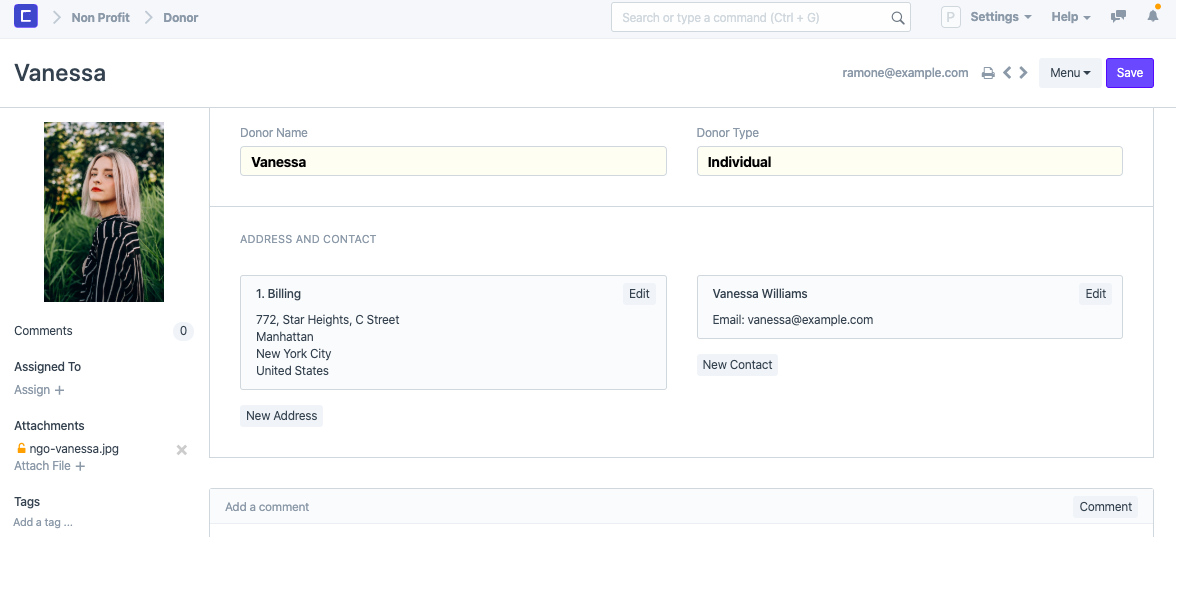The height and width of the screenshot is (611, 1187).
Task: Create a New Address
Action: tap(282, 416)
